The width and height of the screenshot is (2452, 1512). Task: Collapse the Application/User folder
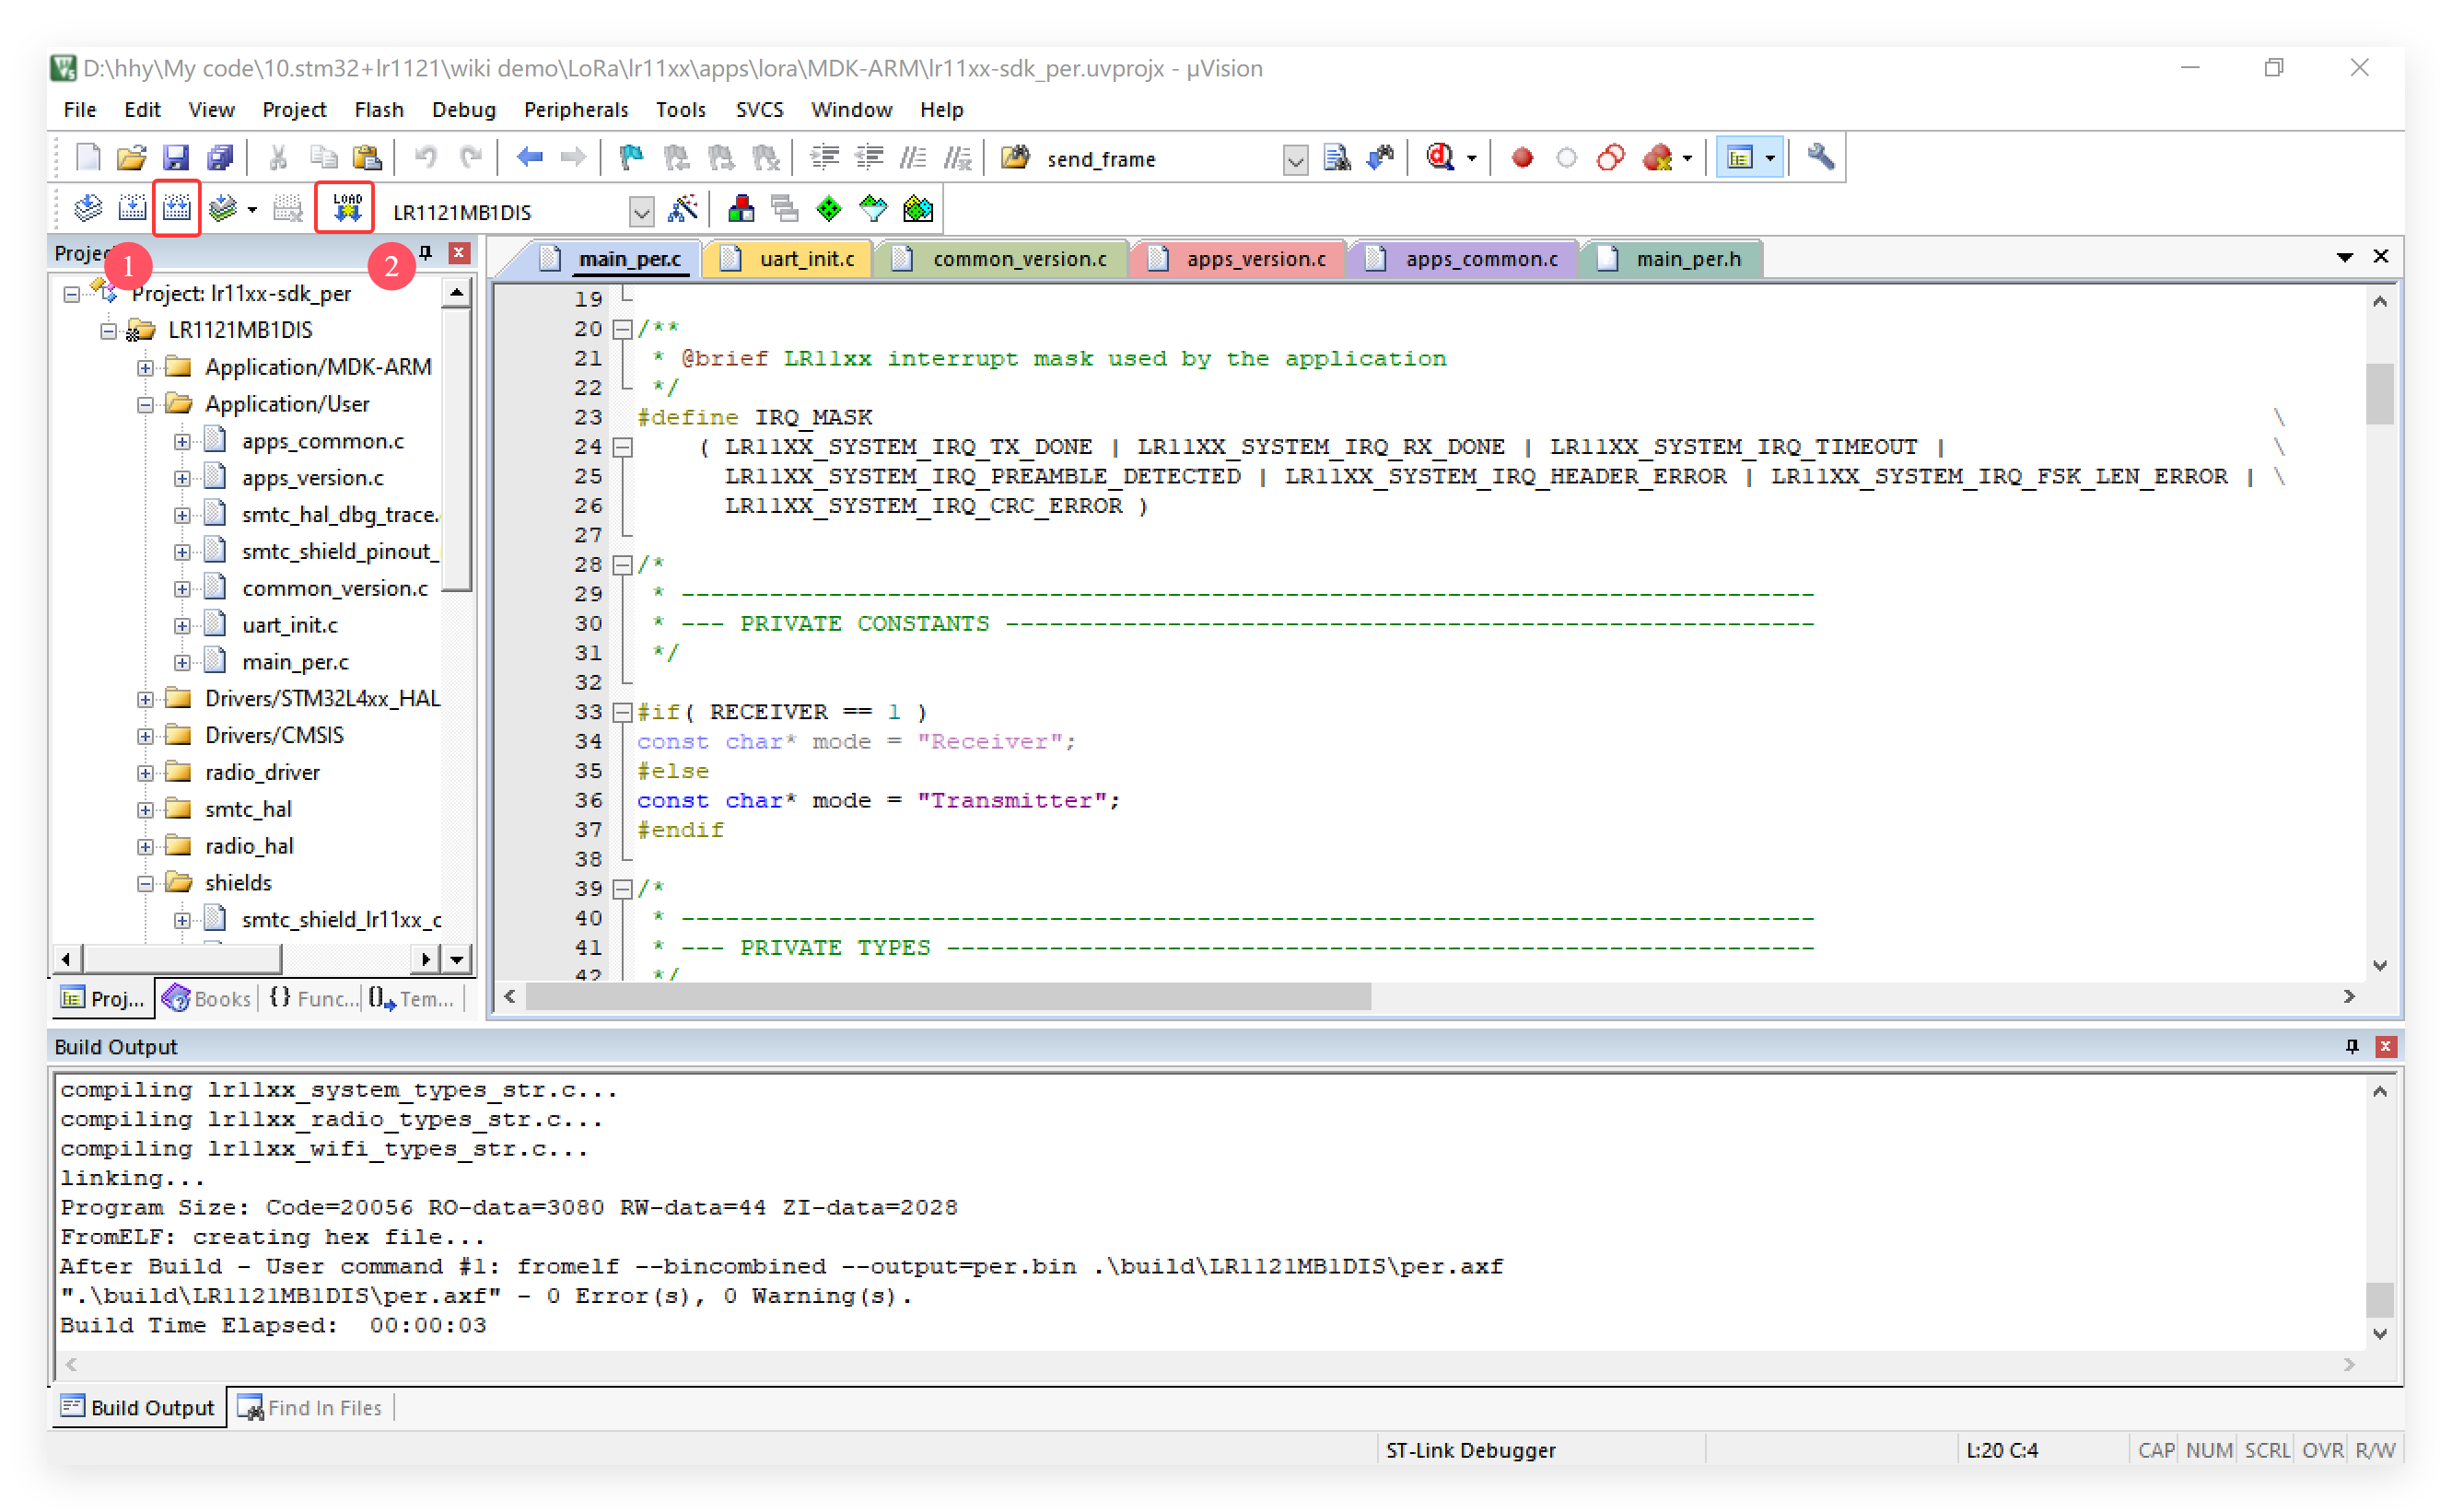point(145,404)
